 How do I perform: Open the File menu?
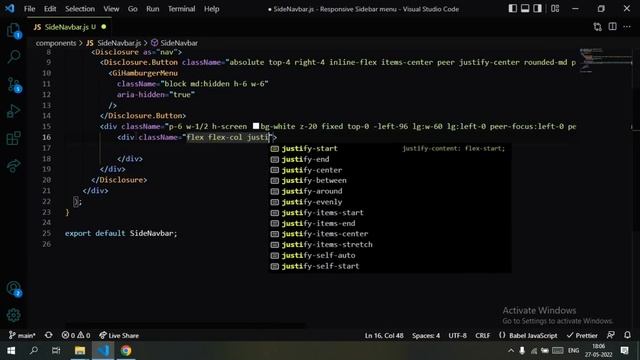pyautogui.click(x=29, y=9)
